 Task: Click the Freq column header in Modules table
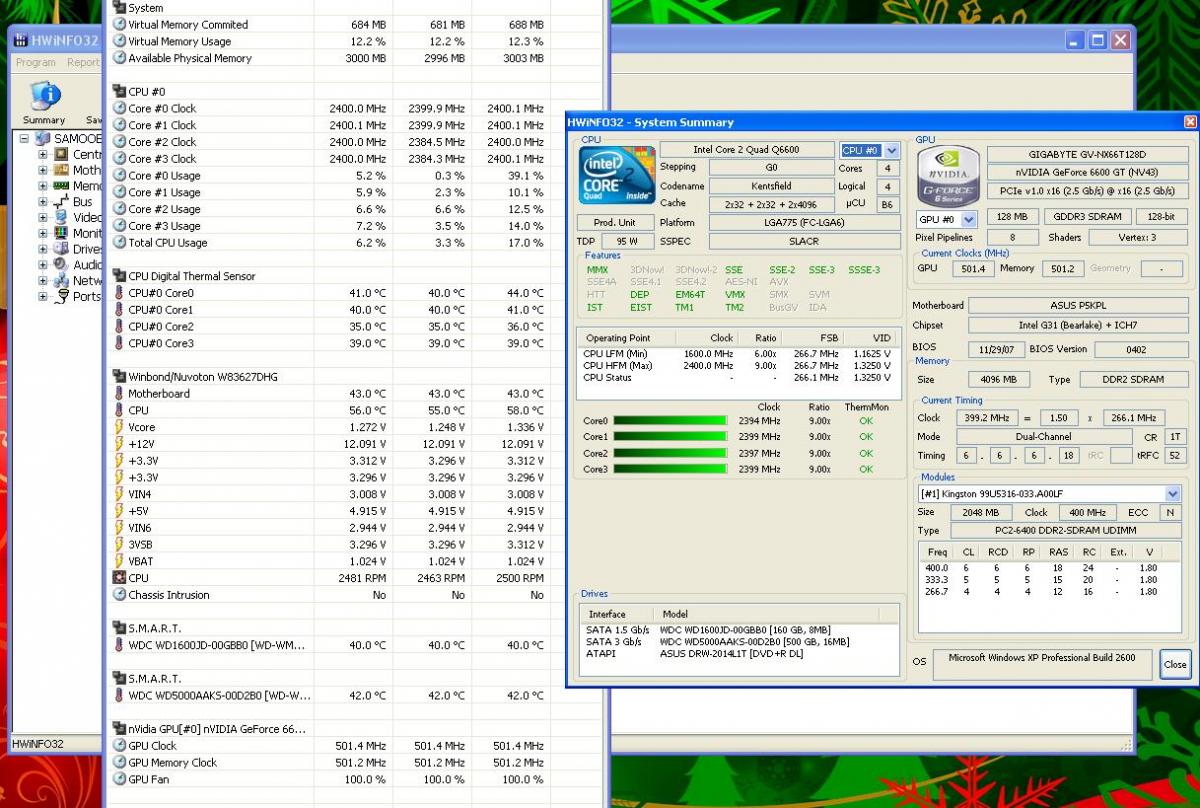coord(937,552)
